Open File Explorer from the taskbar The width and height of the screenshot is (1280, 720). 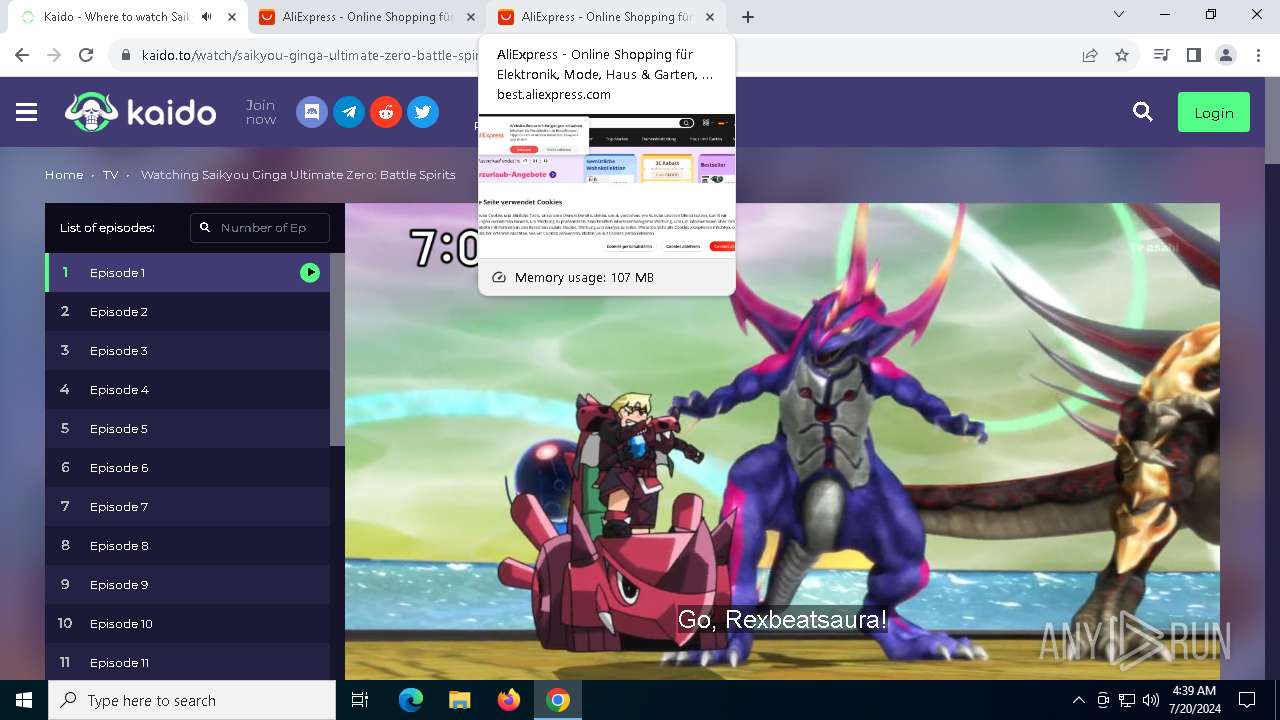pyautogui.click(x=460, y=700)
